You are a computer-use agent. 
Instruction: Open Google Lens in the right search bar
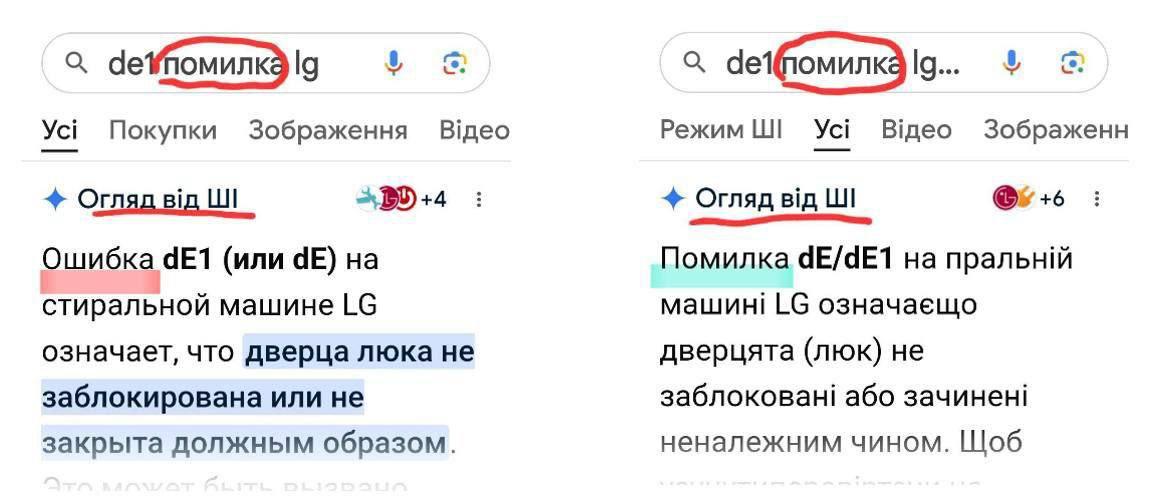click(1072, 64)
